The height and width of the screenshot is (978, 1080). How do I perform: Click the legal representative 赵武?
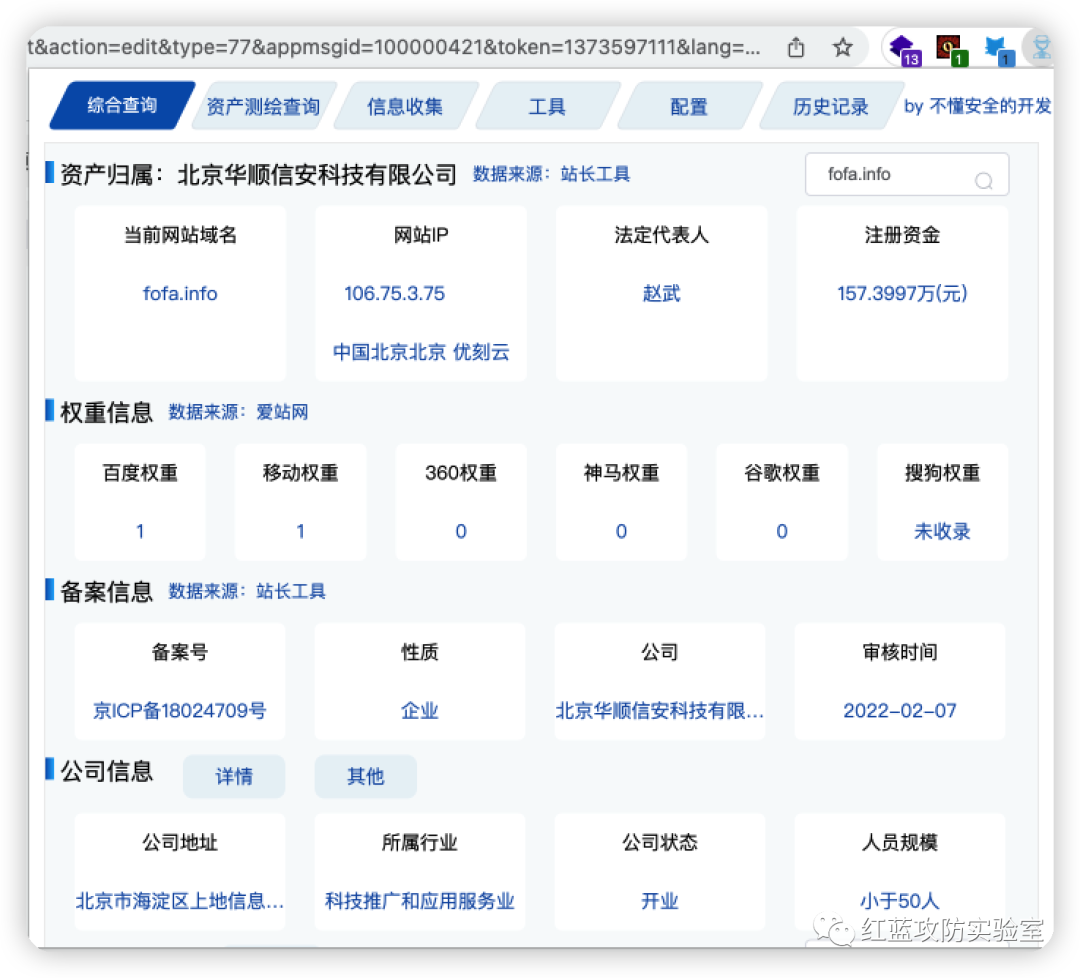[661, 293]
